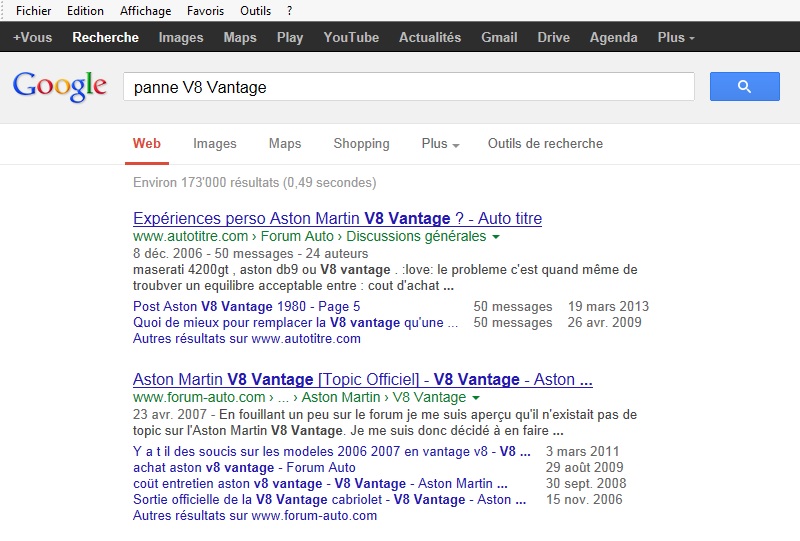Image resolution: width=800 pixels, height=541 pixels.
Task: Click the Google logo
Action: pyautogui.click(x=60, y=86)
